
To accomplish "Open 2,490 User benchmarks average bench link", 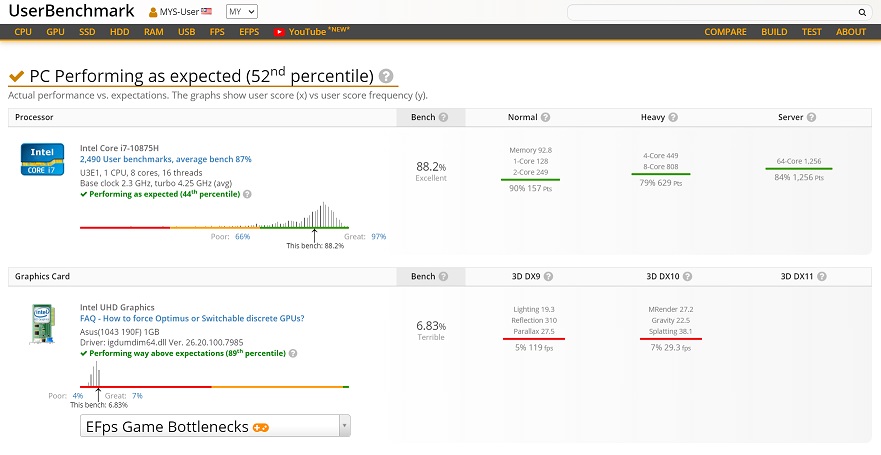I will 166,160.
